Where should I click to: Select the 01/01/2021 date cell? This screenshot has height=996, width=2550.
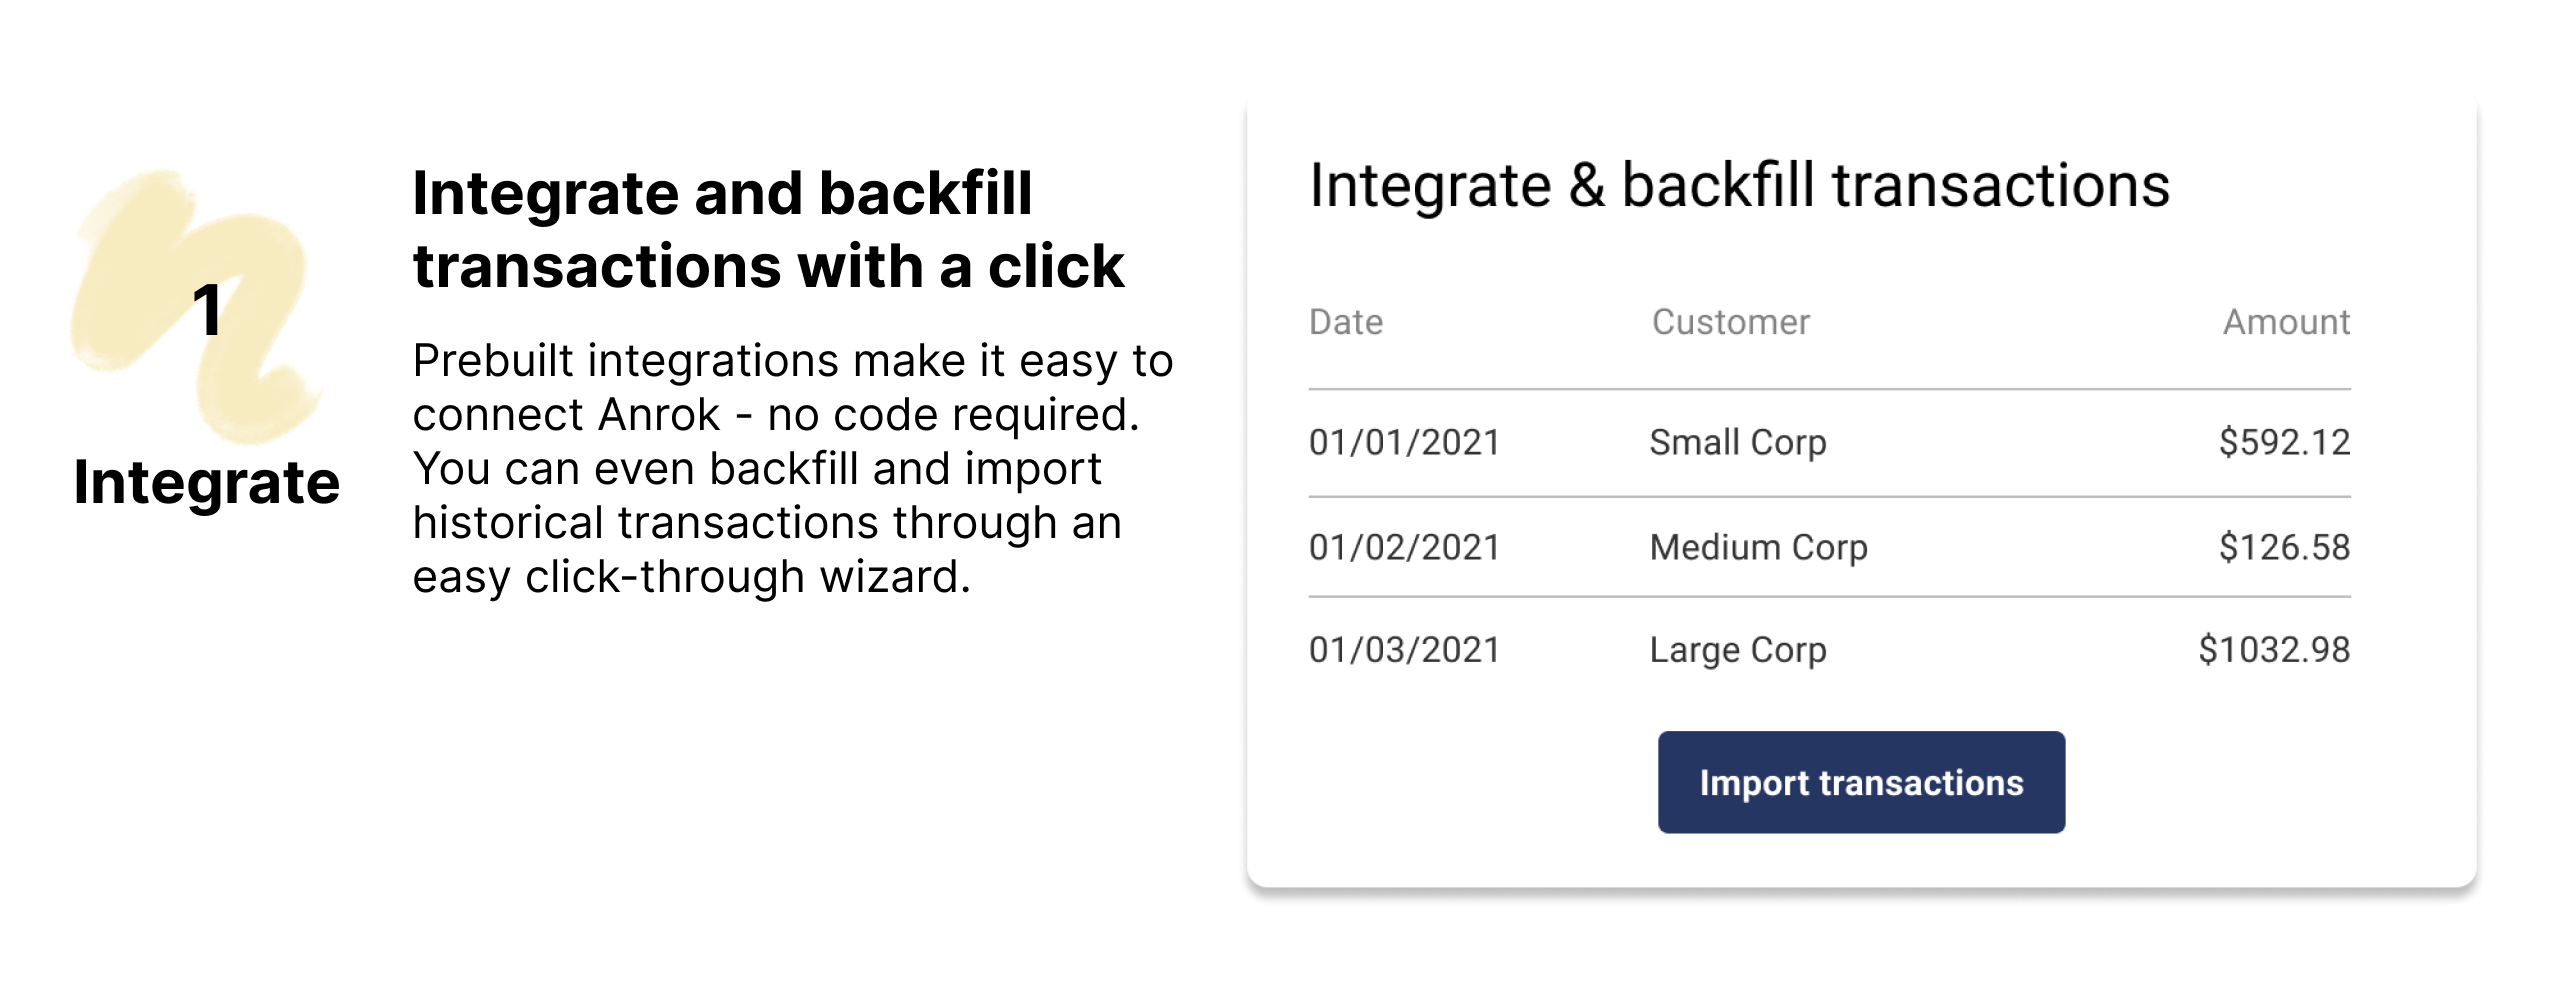click(1404, 442)
